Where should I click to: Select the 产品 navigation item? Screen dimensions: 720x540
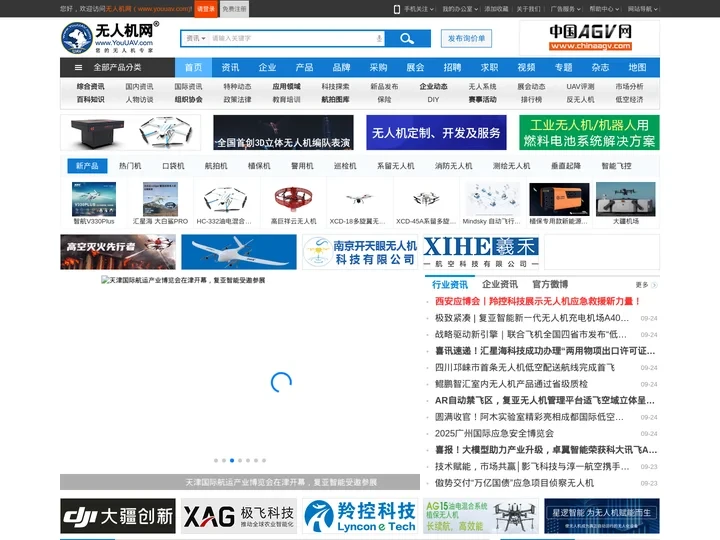(304, 68)
